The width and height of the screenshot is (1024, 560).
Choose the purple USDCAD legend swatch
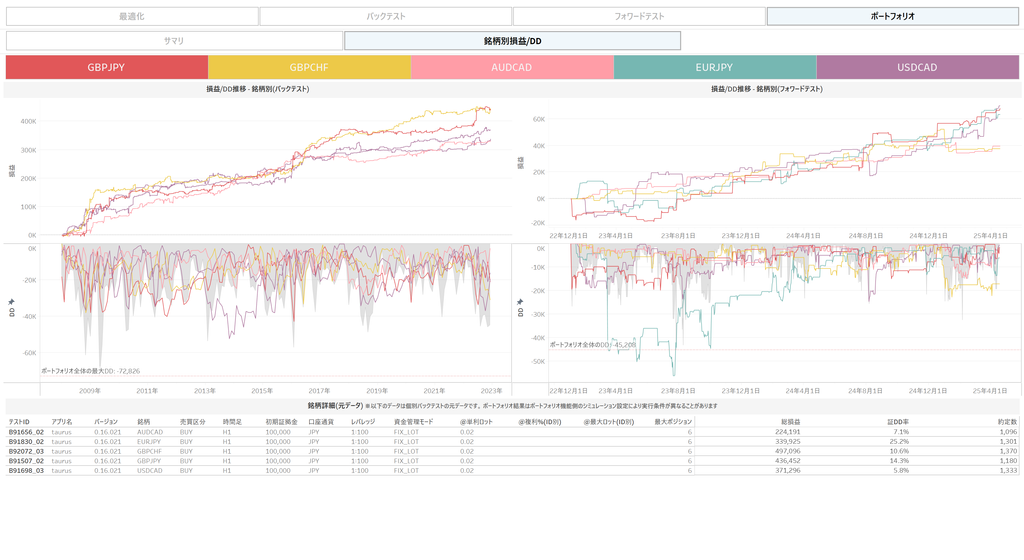(917, 67)
